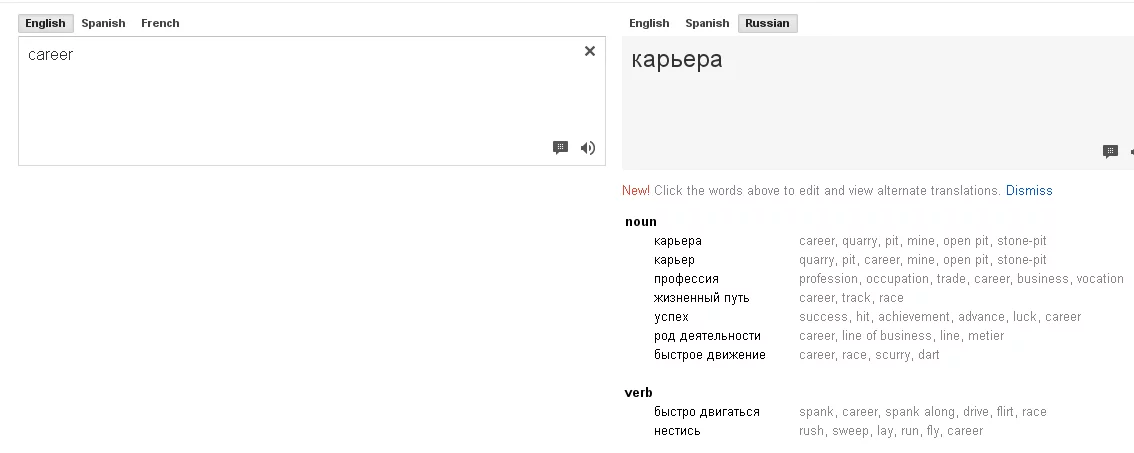Set target language to Spanish

(707, 23)
